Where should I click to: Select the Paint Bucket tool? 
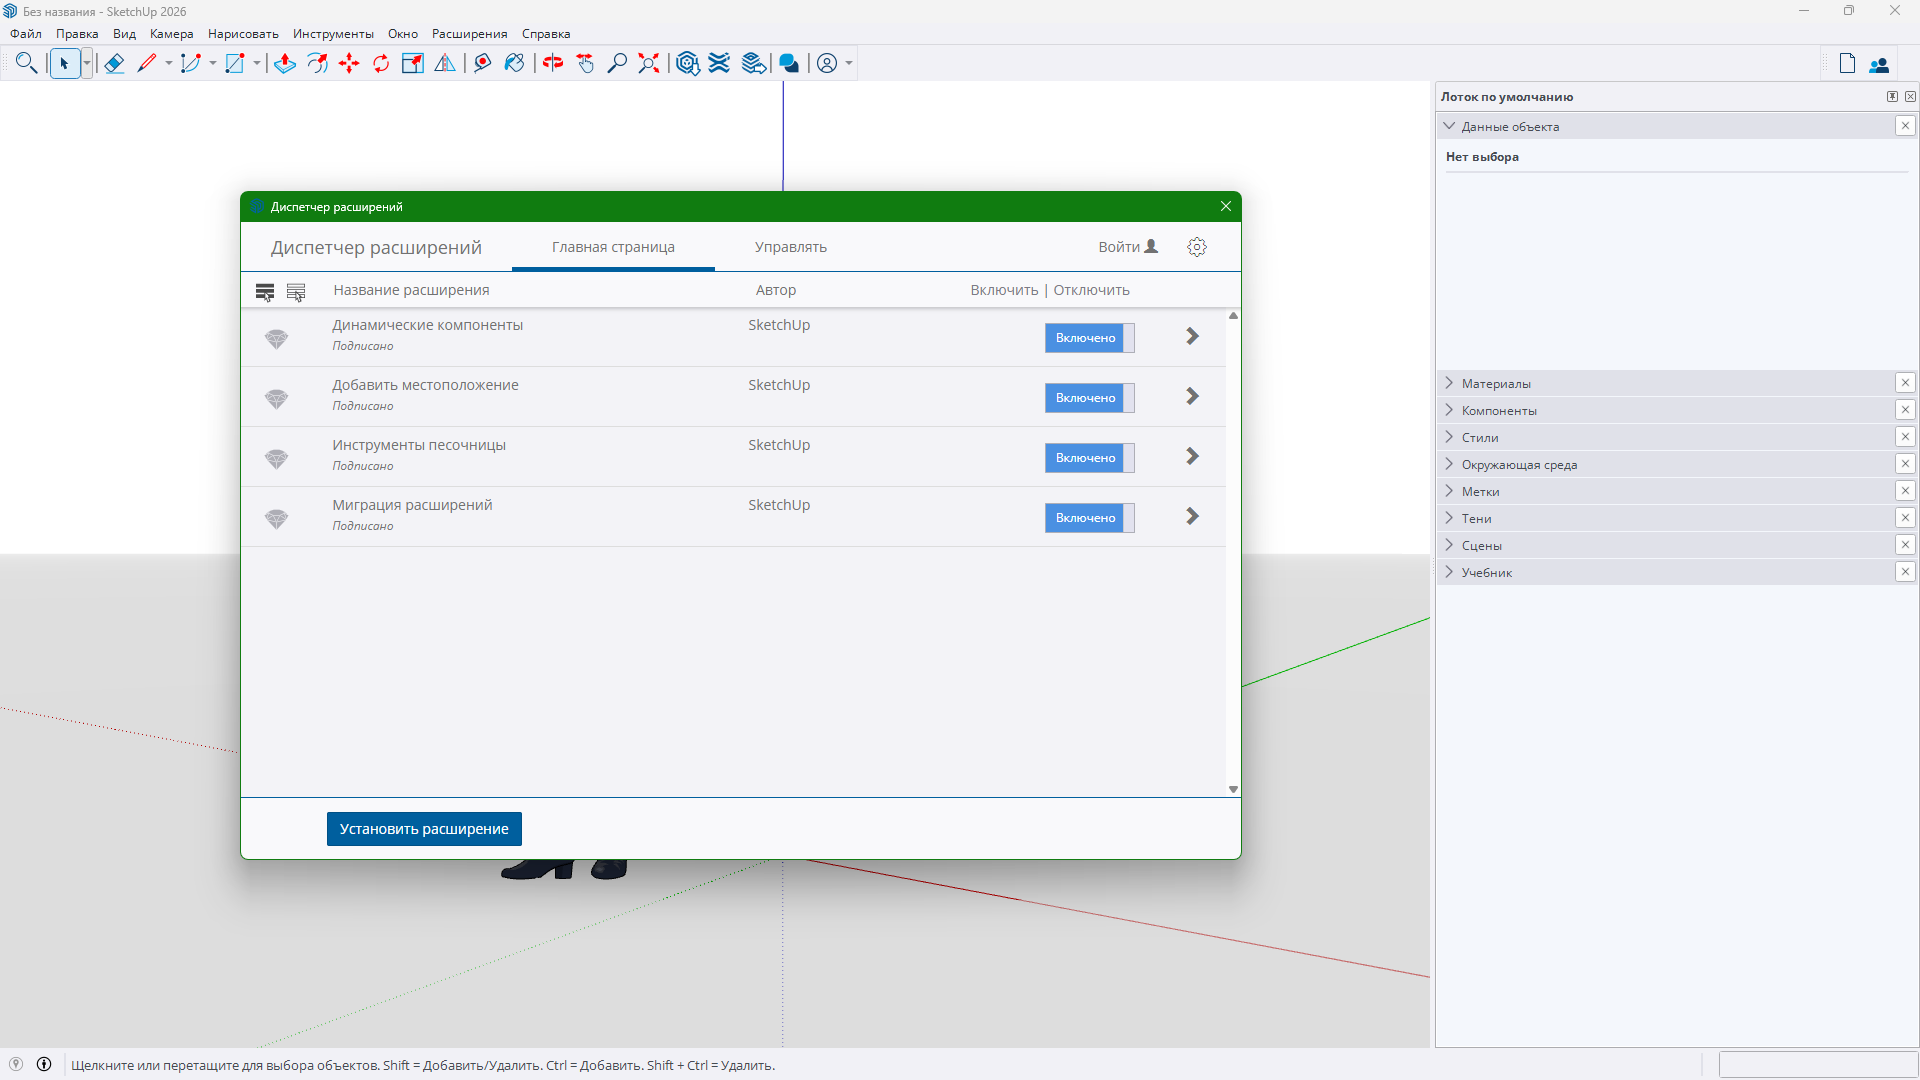(x=514, y=64)
